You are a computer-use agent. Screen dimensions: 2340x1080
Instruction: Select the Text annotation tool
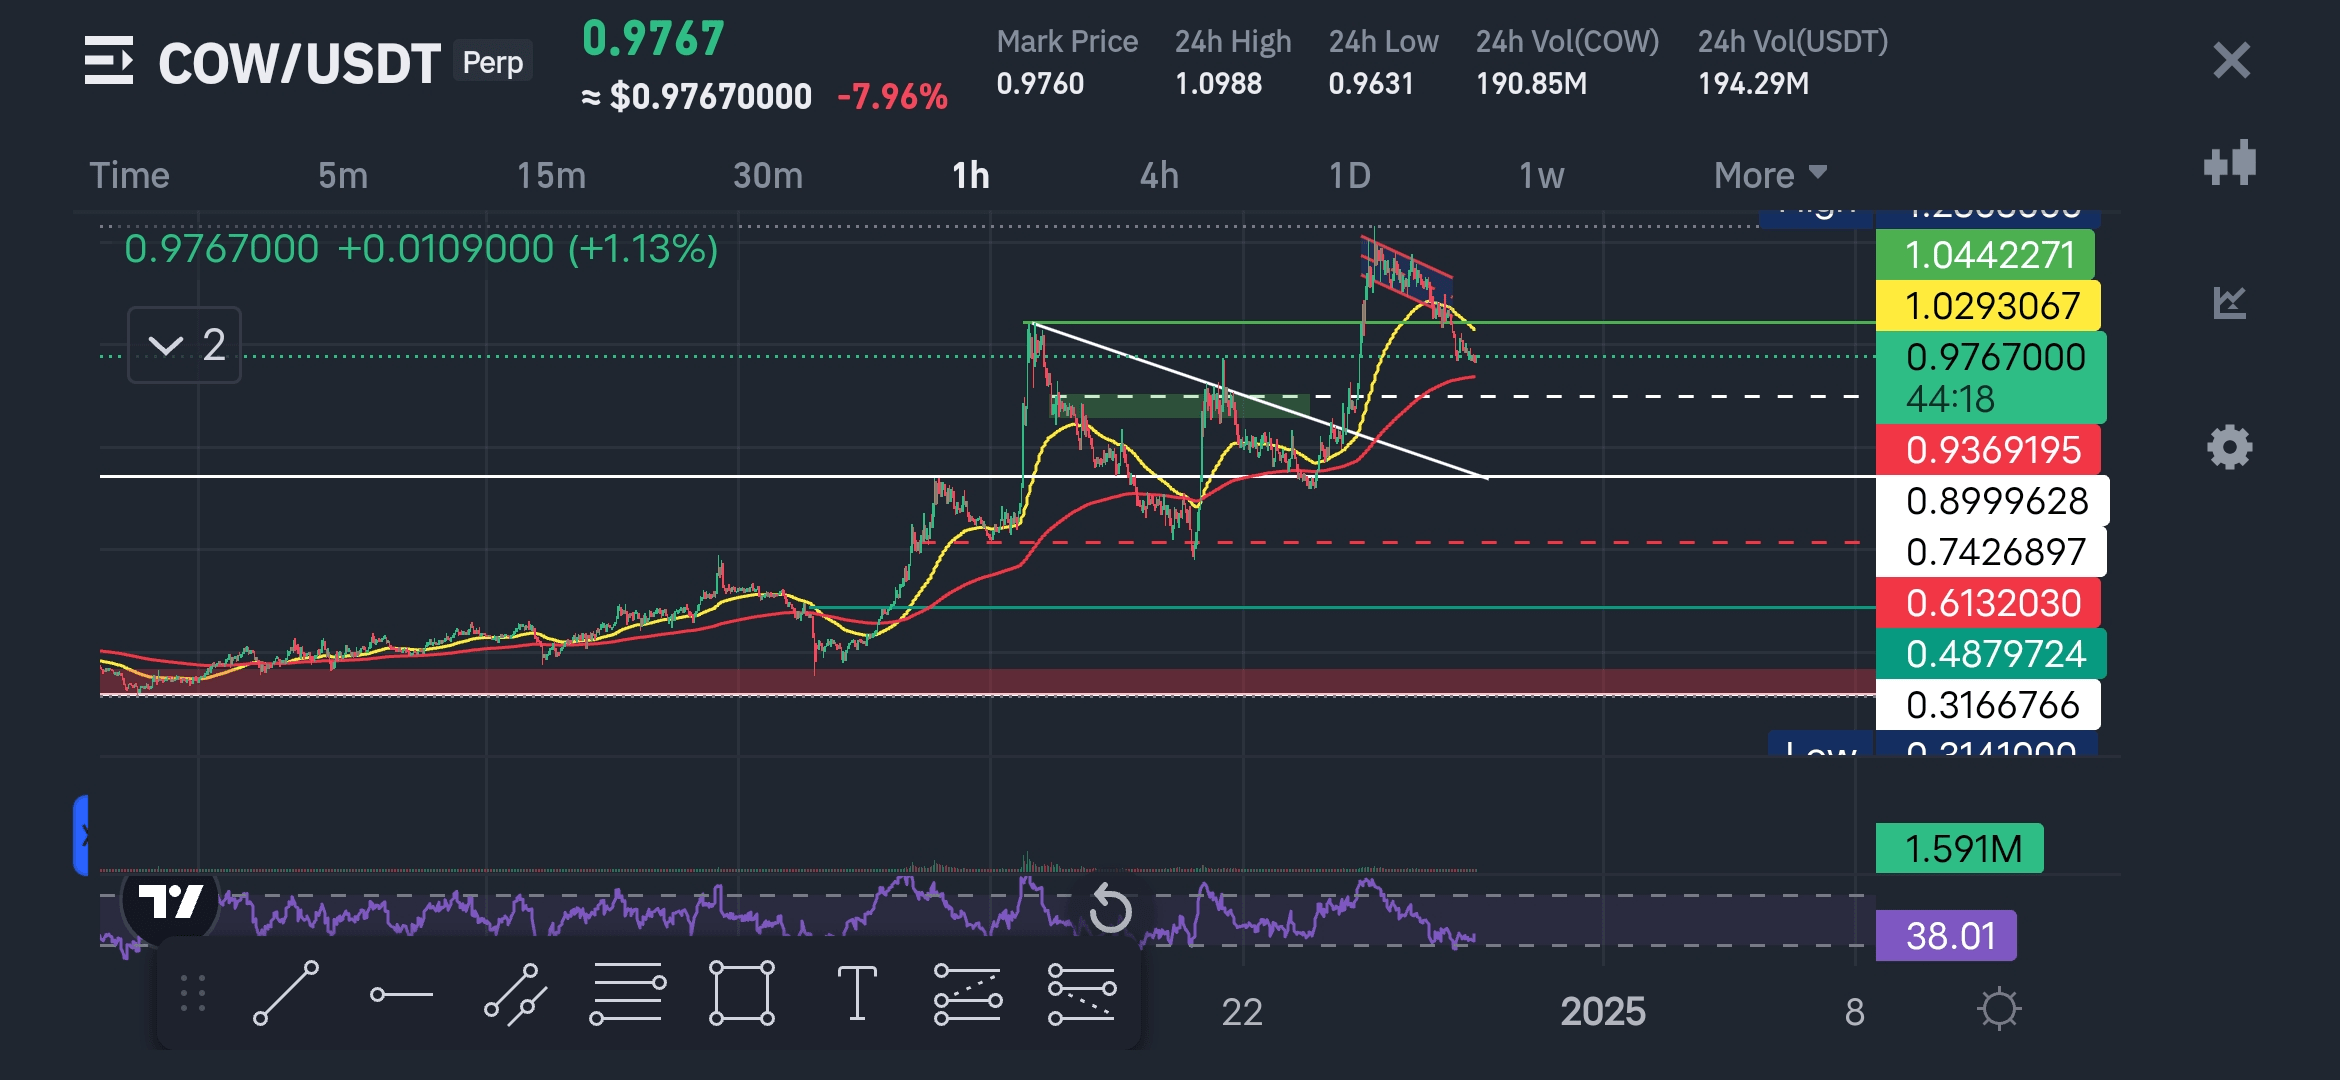coord(856,993)
